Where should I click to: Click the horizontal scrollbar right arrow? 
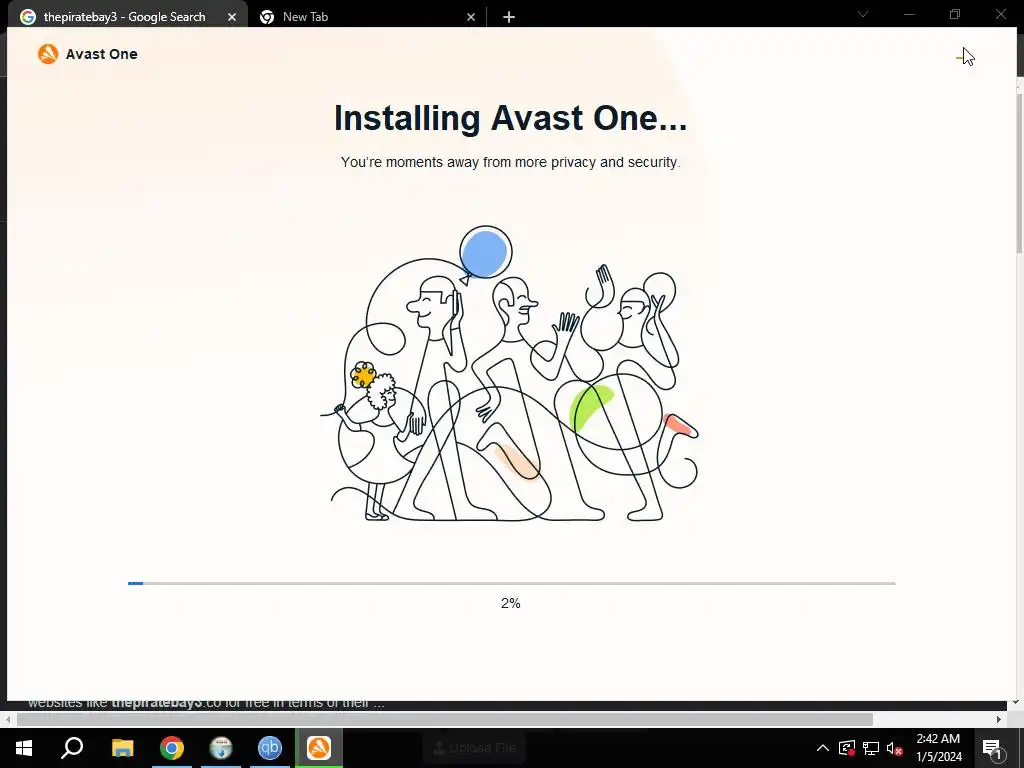tap(999, 720)
